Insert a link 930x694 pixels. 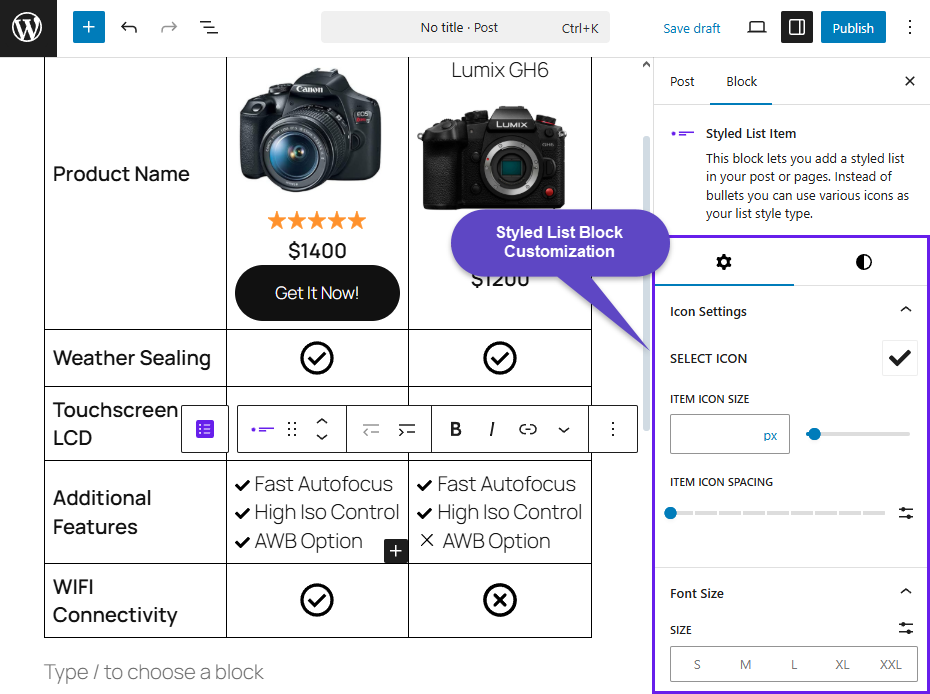pos(528,429)
